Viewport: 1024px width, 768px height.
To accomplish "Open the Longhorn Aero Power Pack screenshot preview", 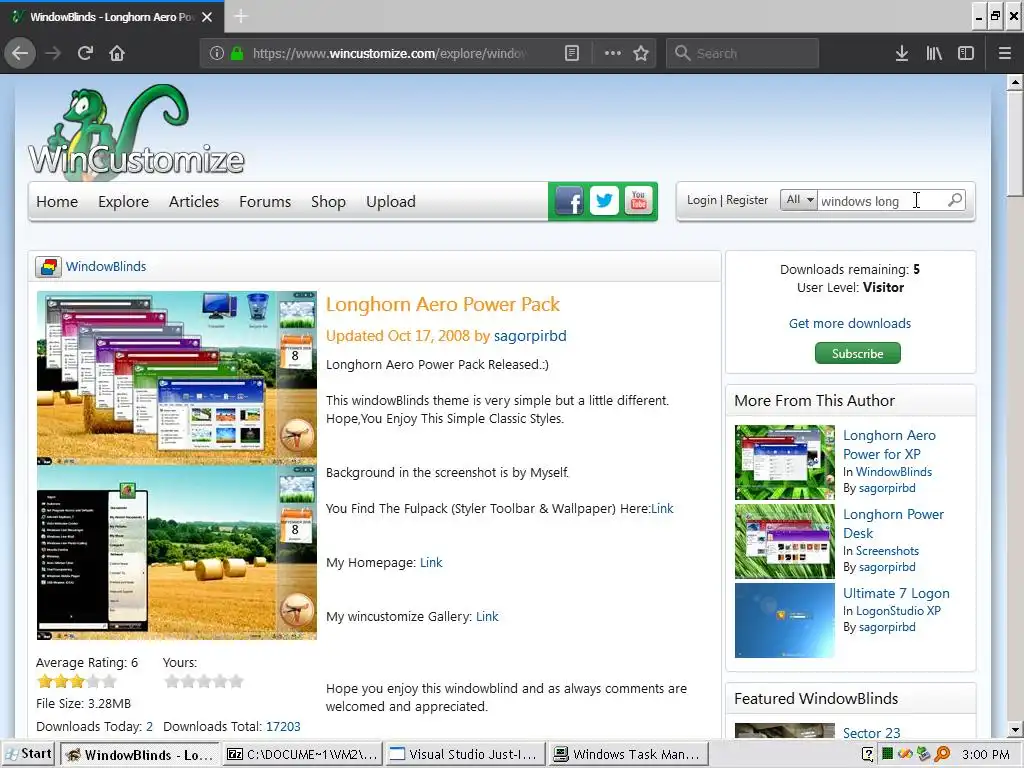I will 176,465.
